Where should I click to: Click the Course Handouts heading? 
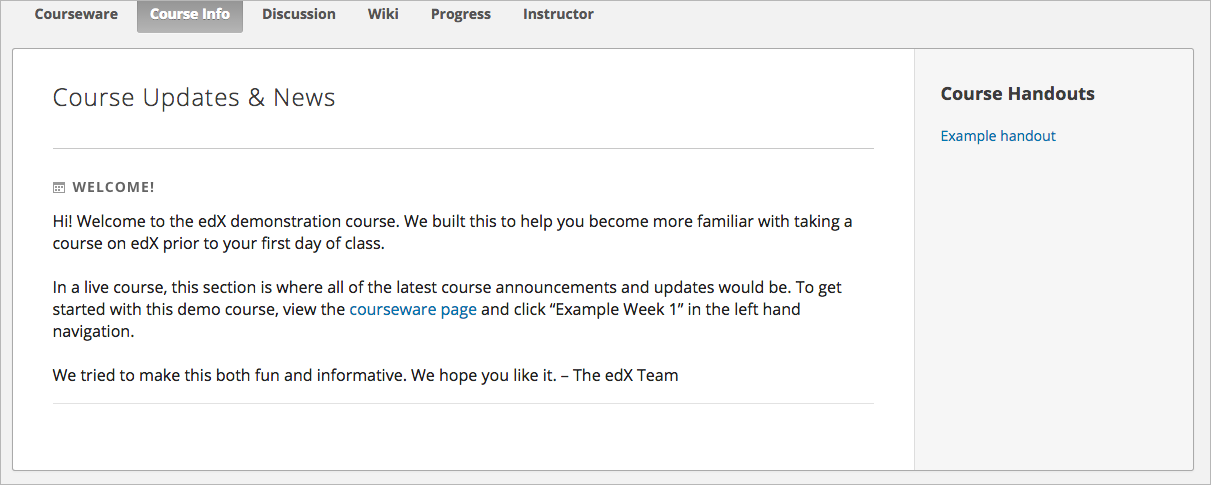click(1018, 94)
